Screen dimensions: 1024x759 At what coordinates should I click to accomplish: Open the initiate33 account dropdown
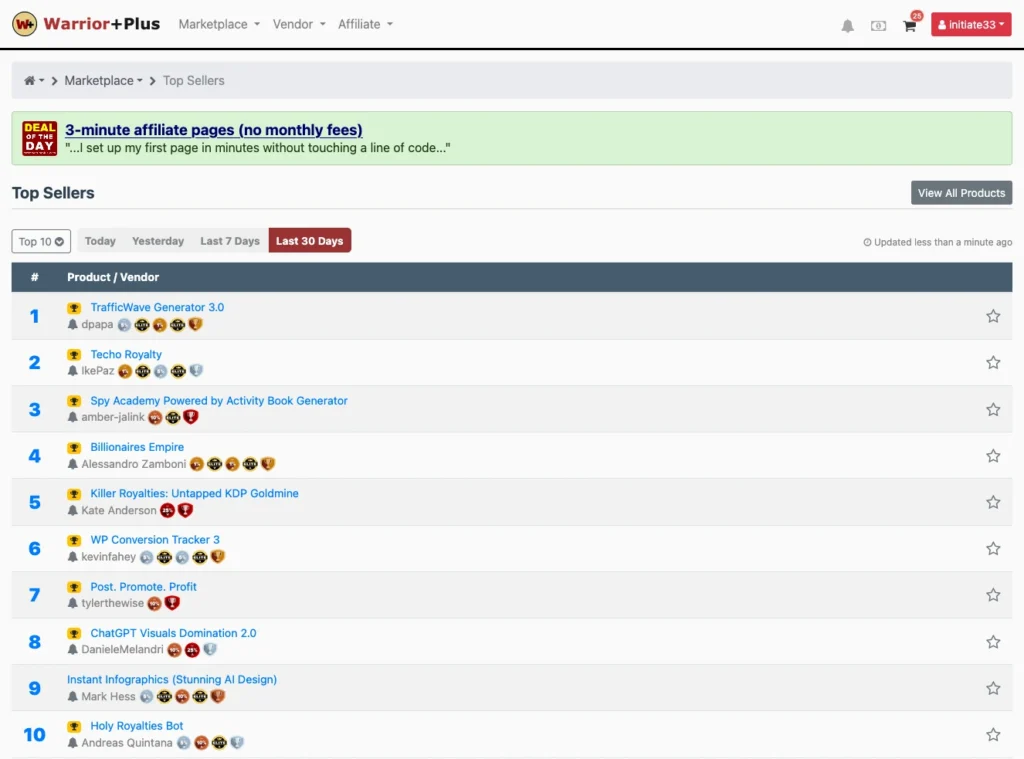(971, 25)
